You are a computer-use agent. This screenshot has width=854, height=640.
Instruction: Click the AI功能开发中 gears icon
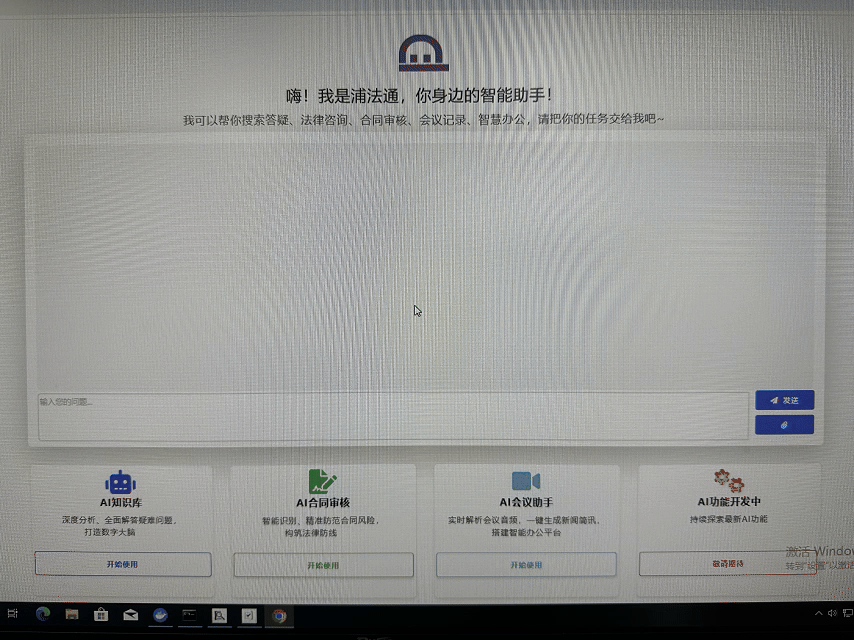(729, 481)
